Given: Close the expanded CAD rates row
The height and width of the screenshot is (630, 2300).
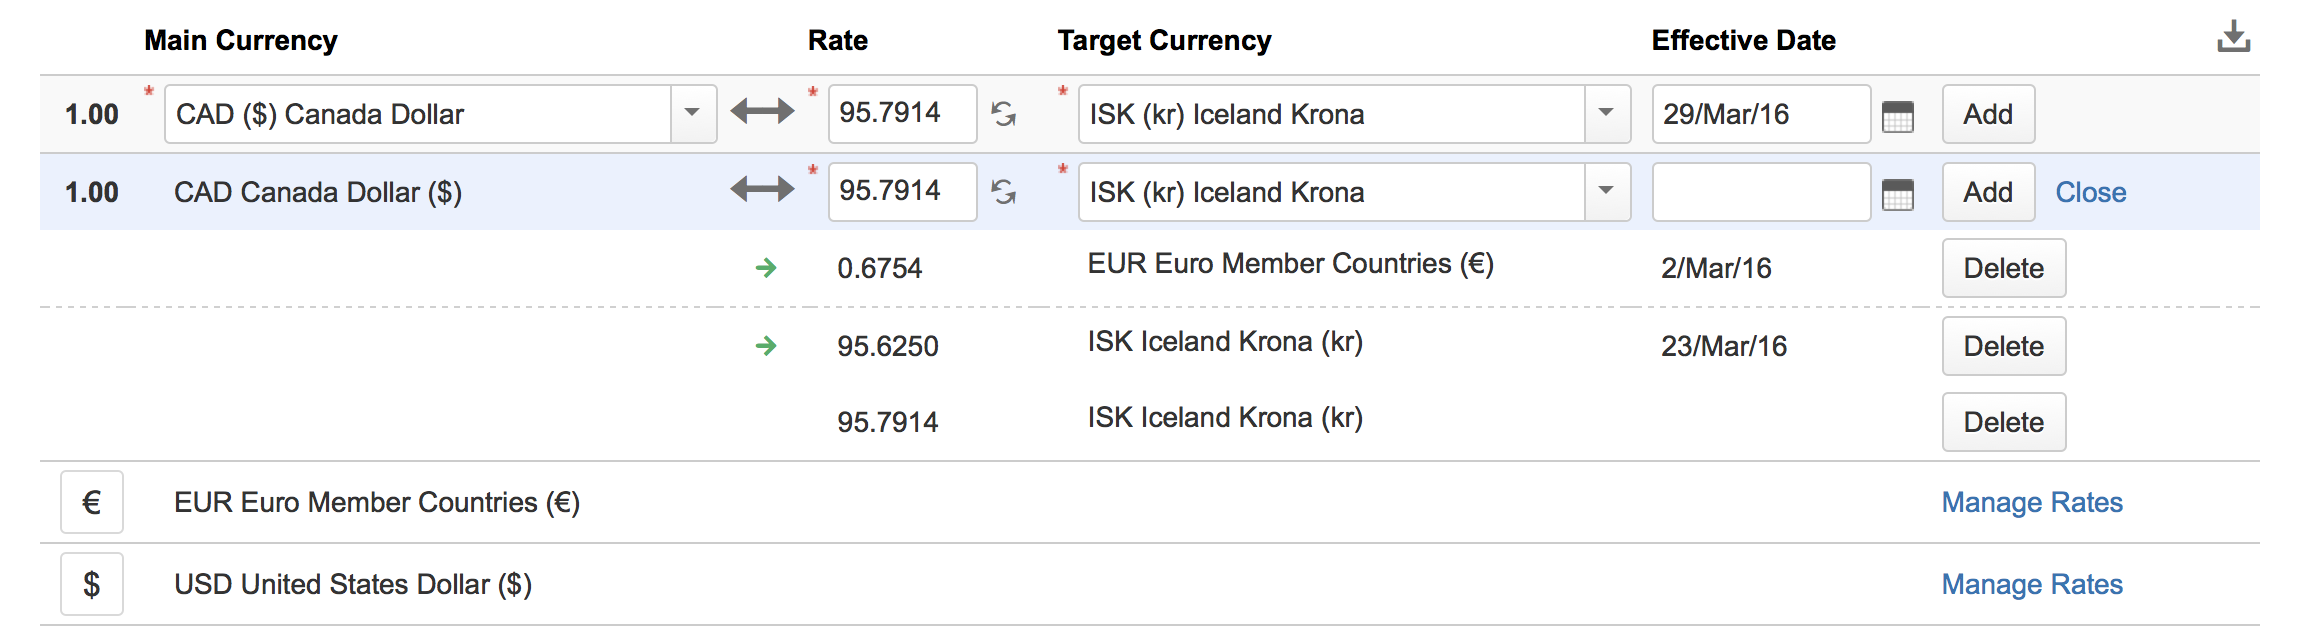Looking at the screenshot, I should (2090, 192).
